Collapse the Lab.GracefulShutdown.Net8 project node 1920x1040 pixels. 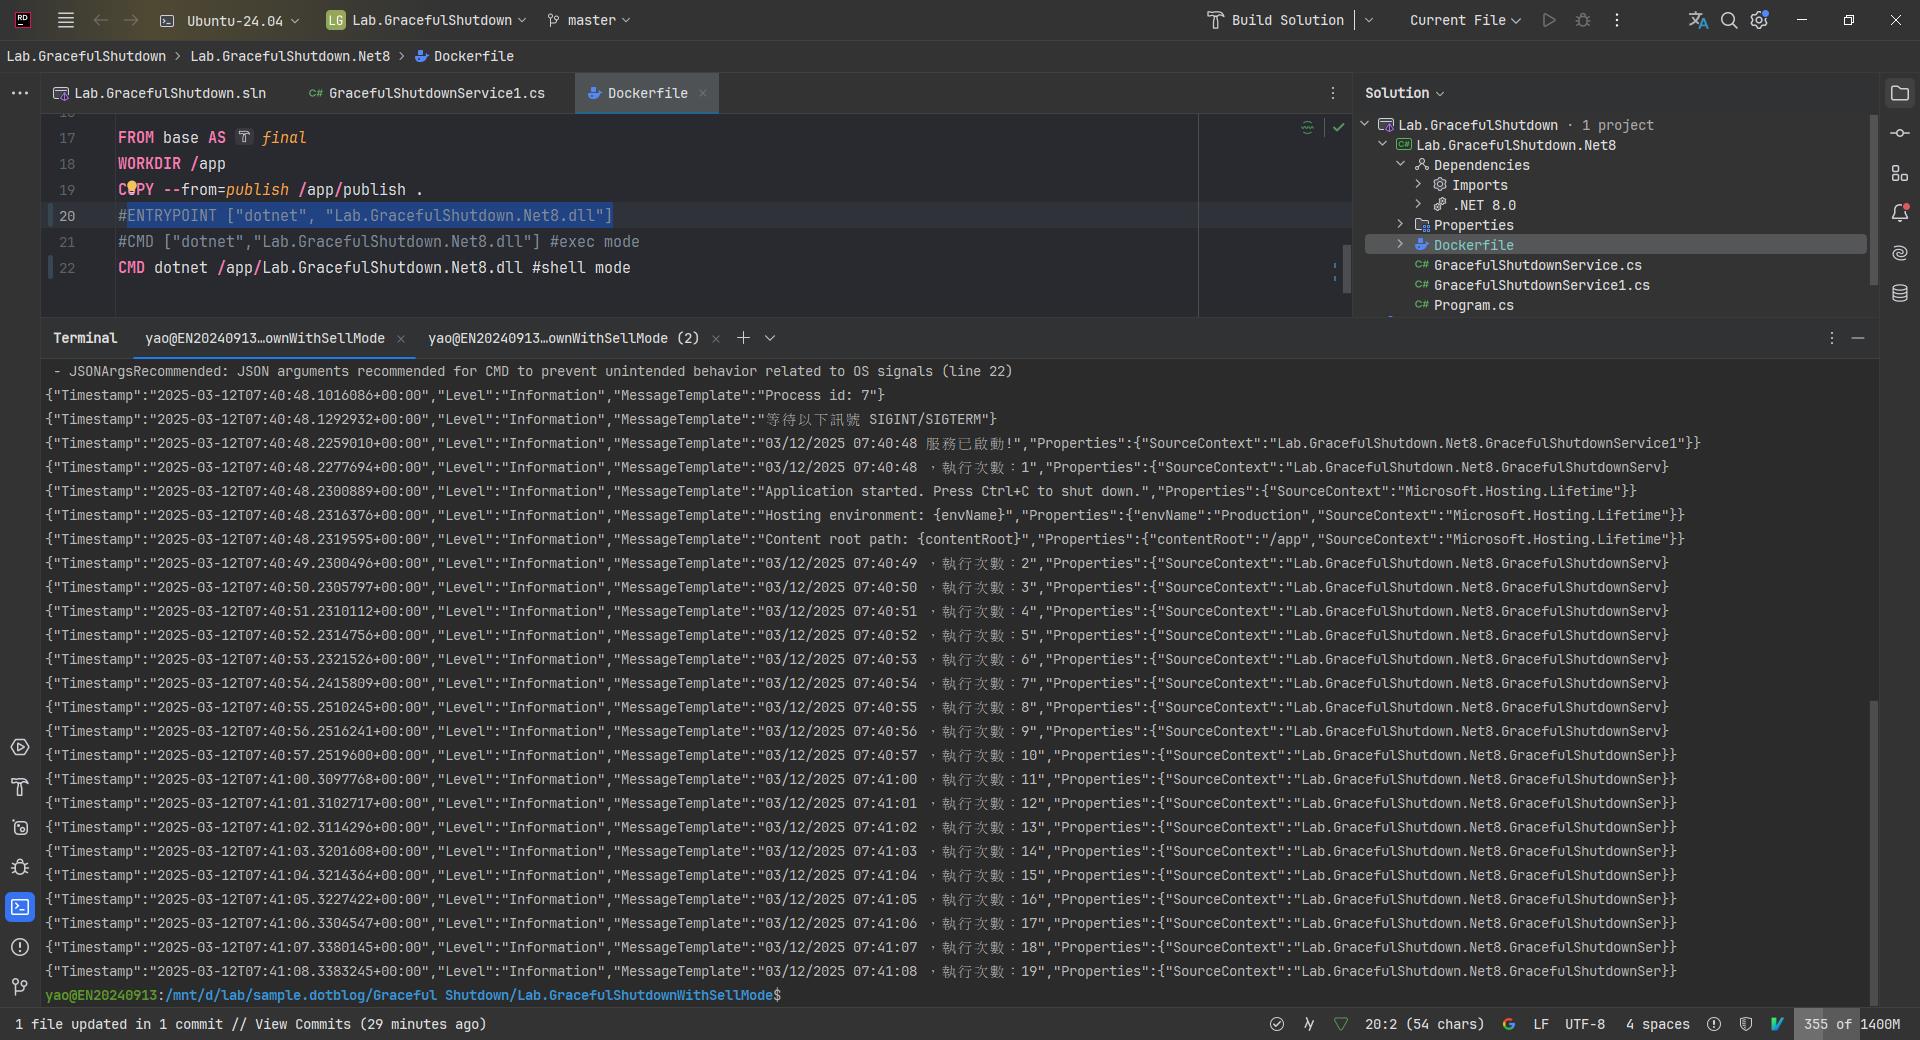pyautogui.click(x=1383, y=144)
